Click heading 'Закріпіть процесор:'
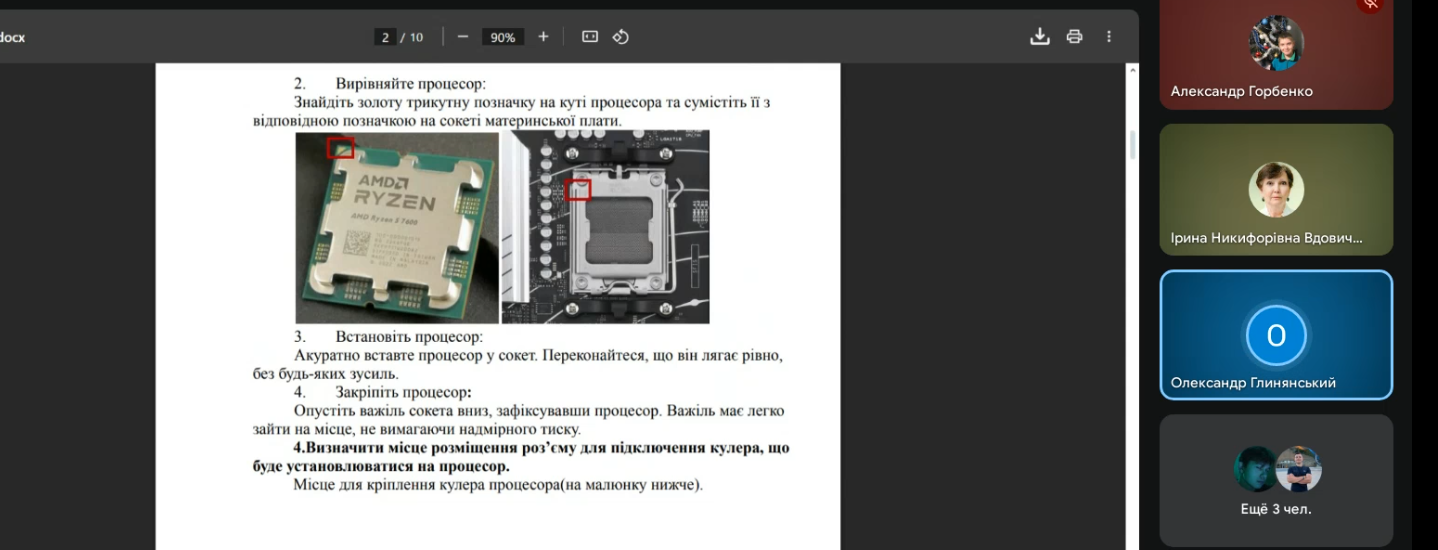 tap(404, 392)
